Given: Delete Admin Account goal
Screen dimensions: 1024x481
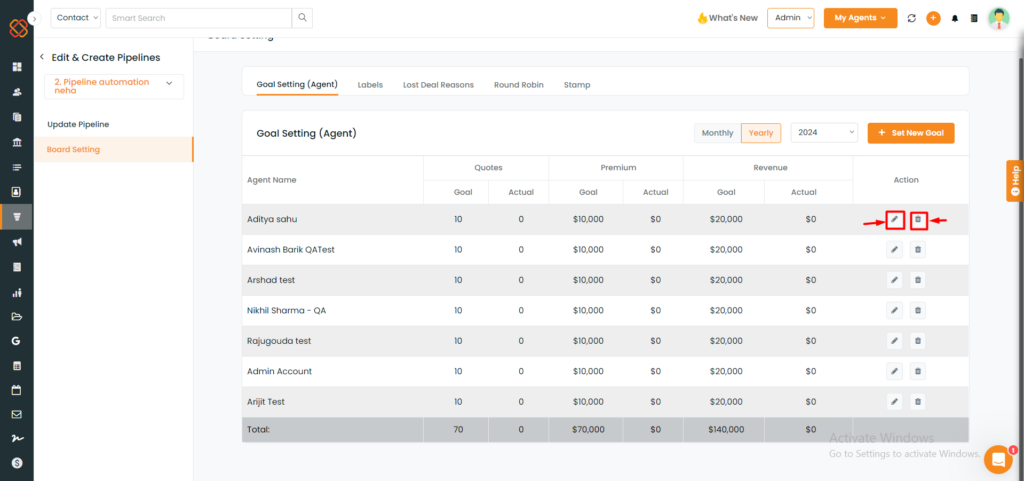Looking at the screenshot, I should (x=918, y=371).
